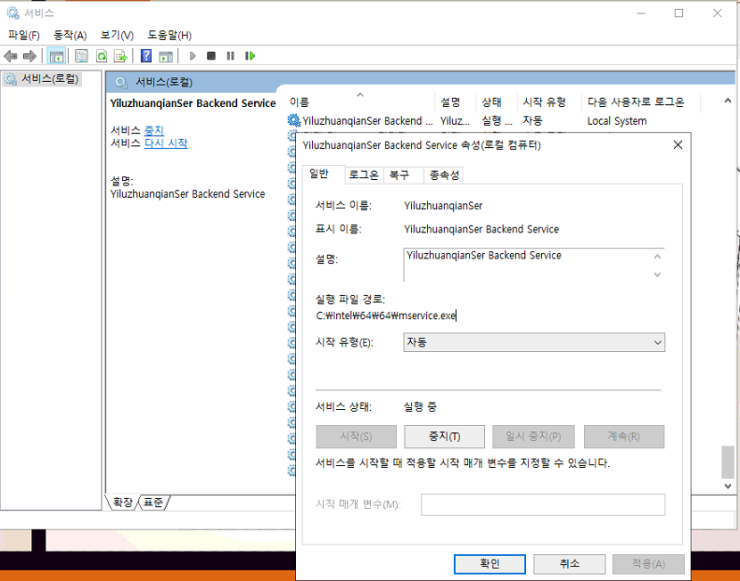Toggle the action pane toolbar icon
Viewport: 740px width, 581px height.
[166, 56]
